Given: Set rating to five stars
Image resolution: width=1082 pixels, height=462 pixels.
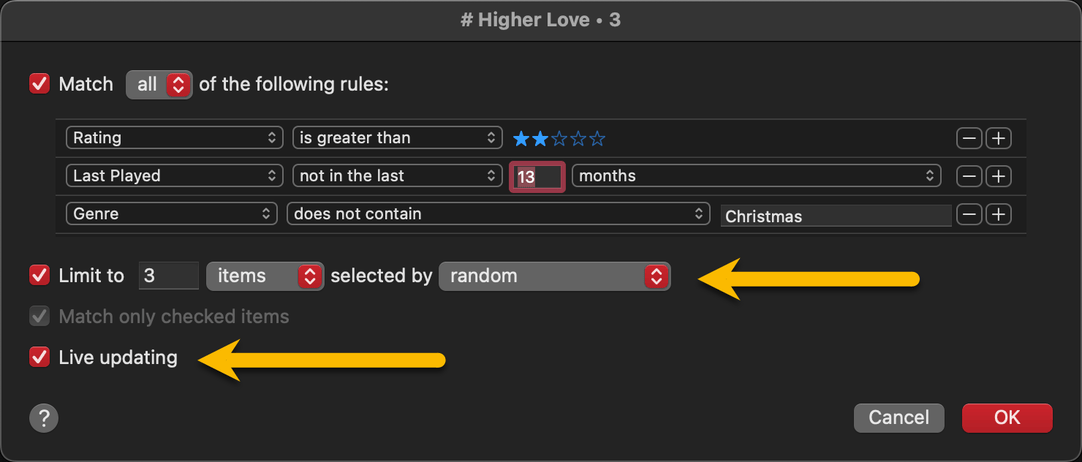Looking at the screenshot, I should [598, 138].
